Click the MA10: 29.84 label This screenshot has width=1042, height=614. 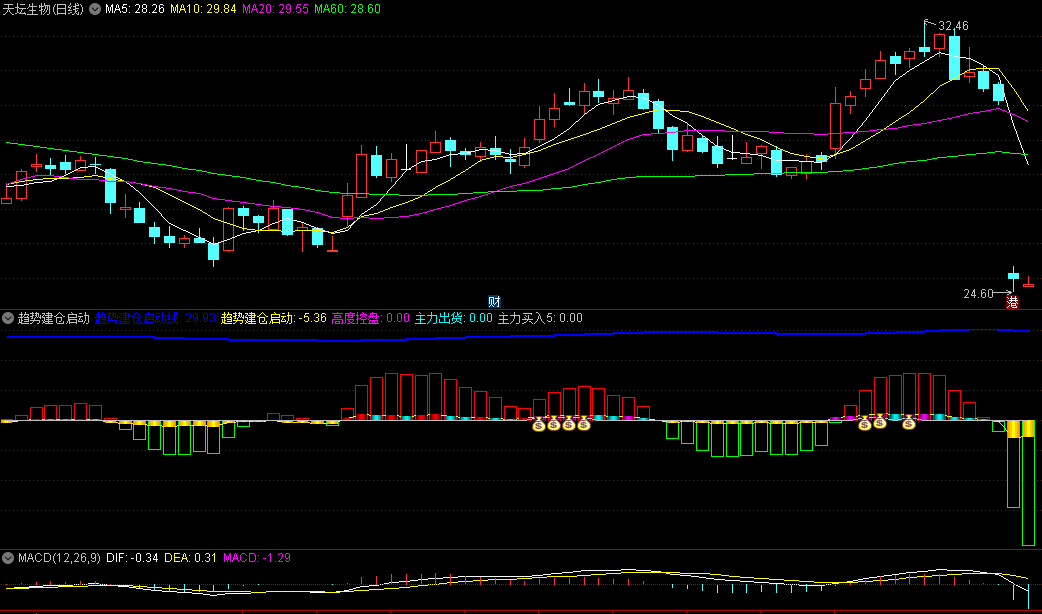coord(203,9)
